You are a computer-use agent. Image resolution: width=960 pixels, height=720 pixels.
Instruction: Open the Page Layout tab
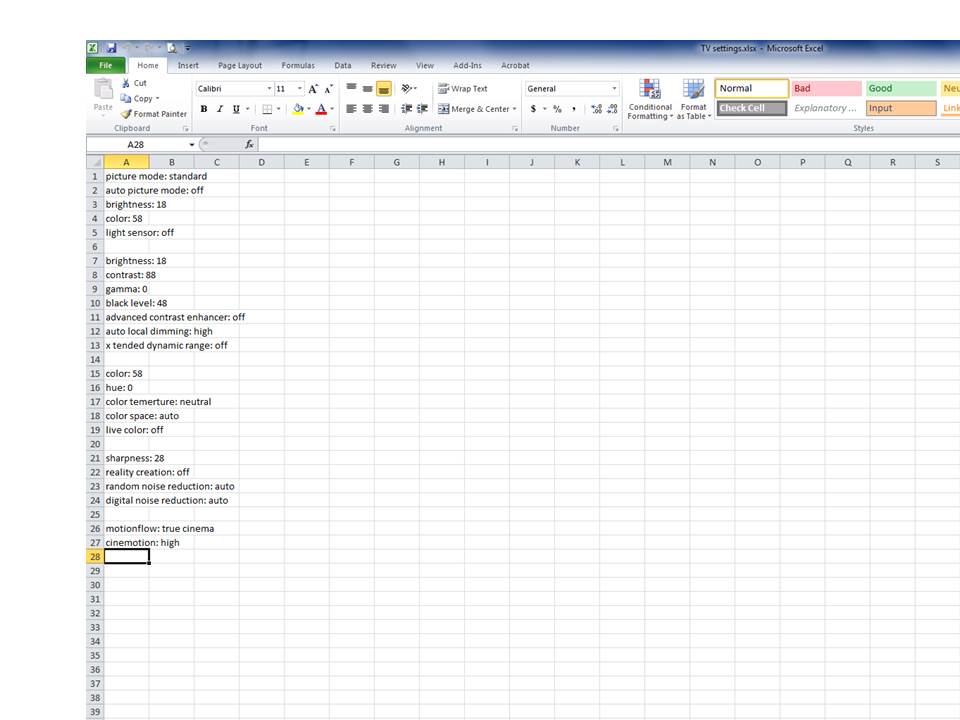click(x=240, y=66)
